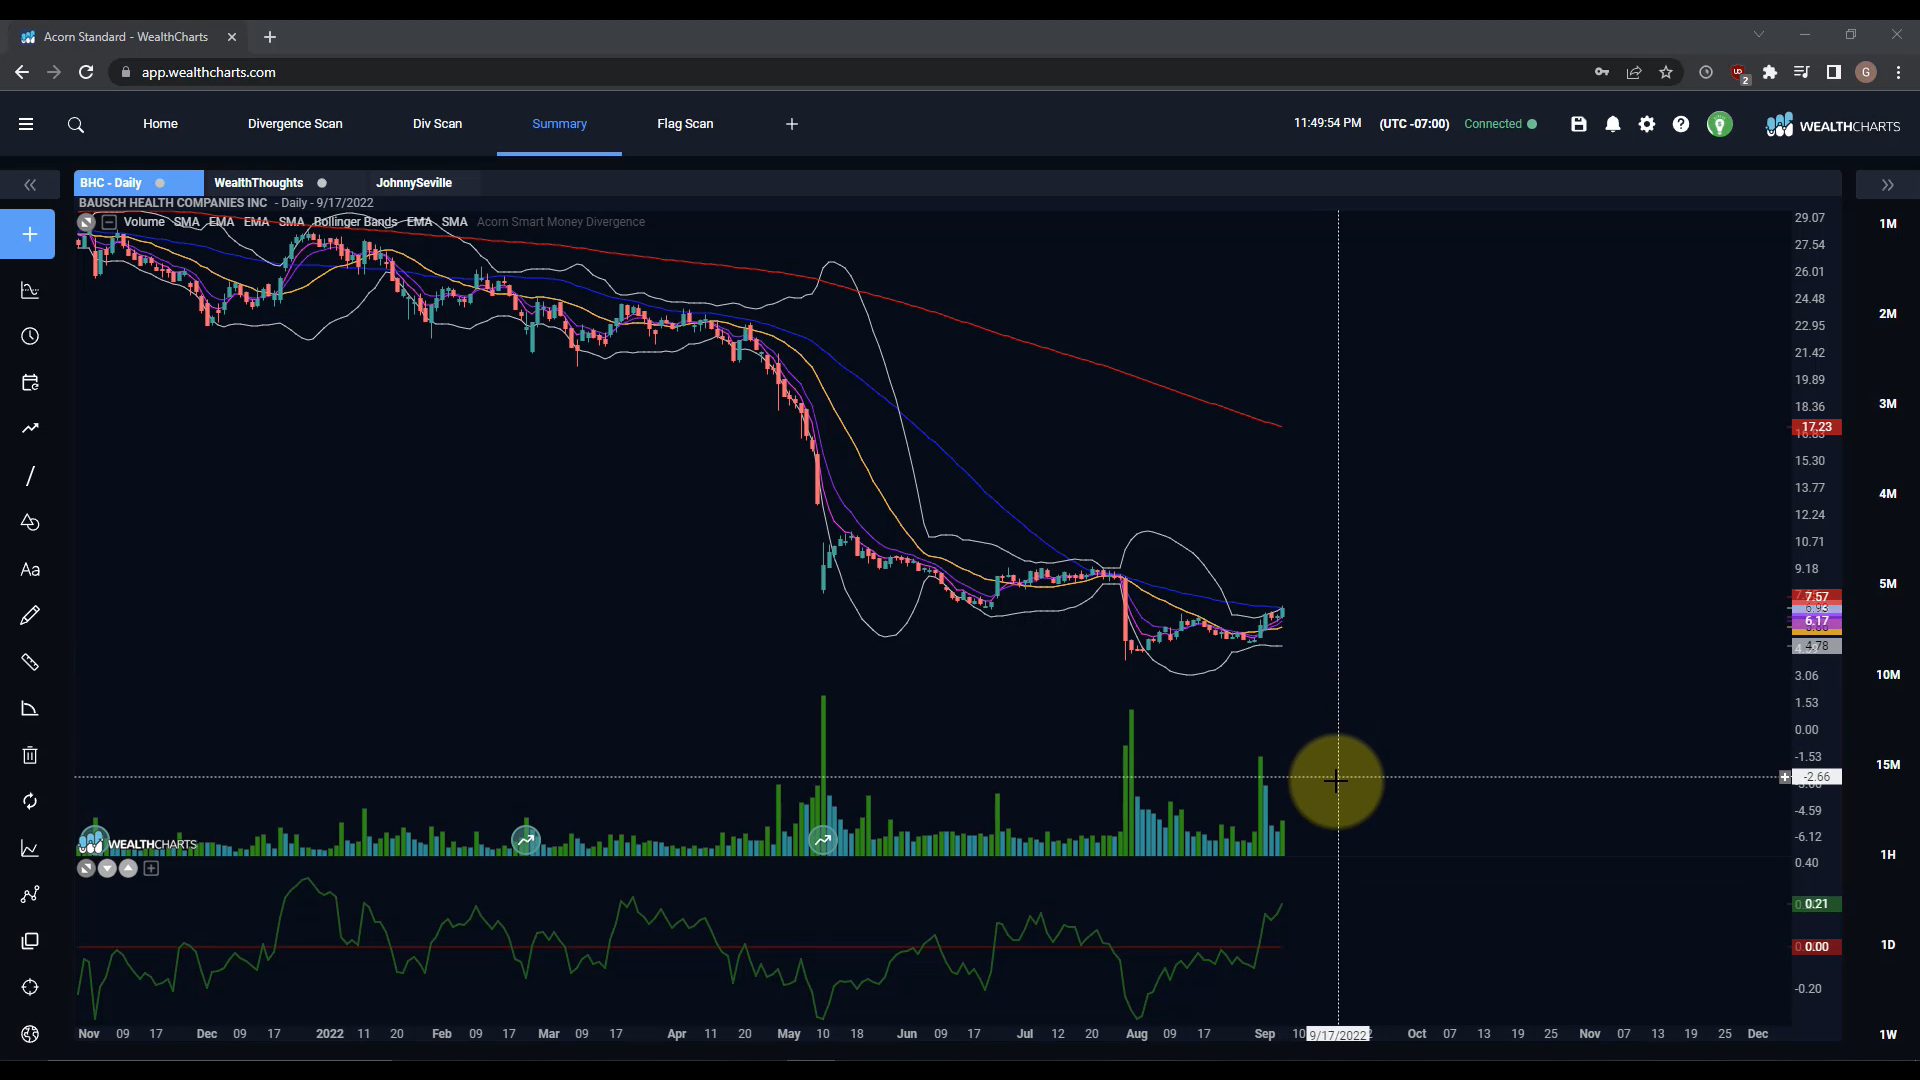Viewport: 1920px width, 1080px height.
Task: Select the Summary tab
Action: click(x=559, y=124)
